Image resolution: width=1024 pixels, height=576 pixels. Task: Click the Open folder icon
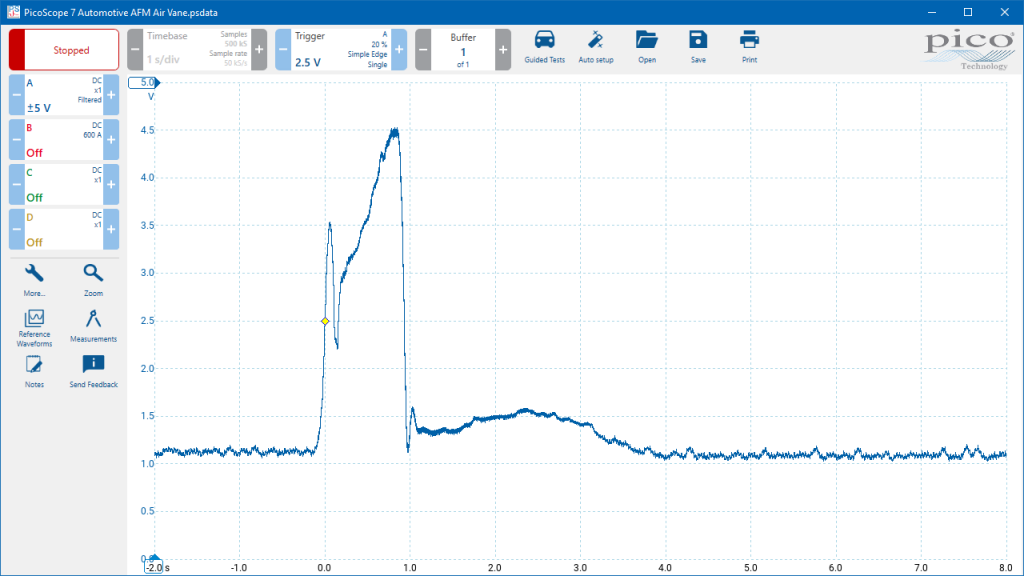[647, 47]
